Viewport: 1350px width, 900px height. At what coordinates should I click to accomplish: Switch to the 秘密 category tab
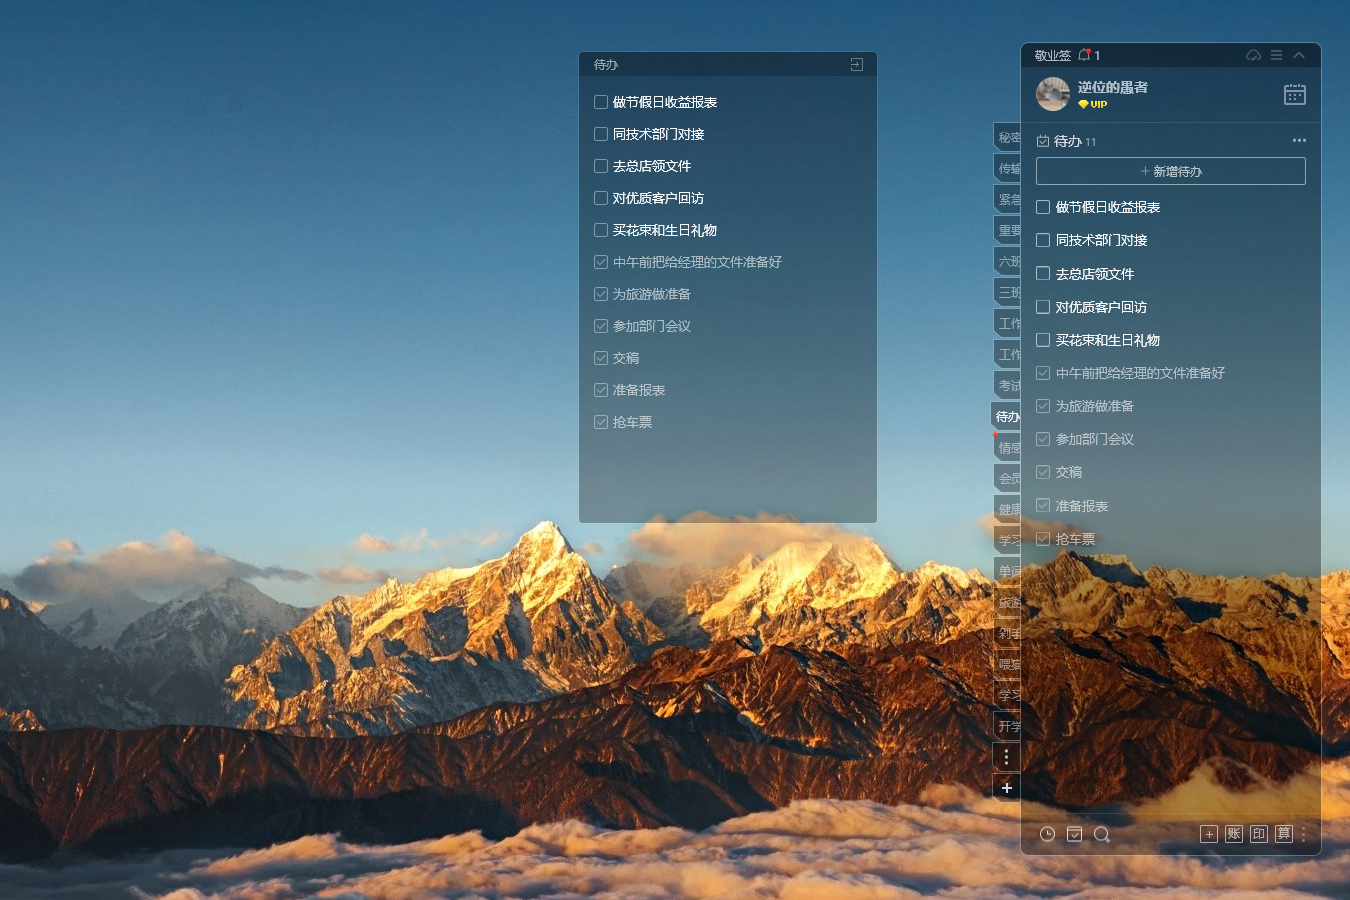pos(1008,137)
